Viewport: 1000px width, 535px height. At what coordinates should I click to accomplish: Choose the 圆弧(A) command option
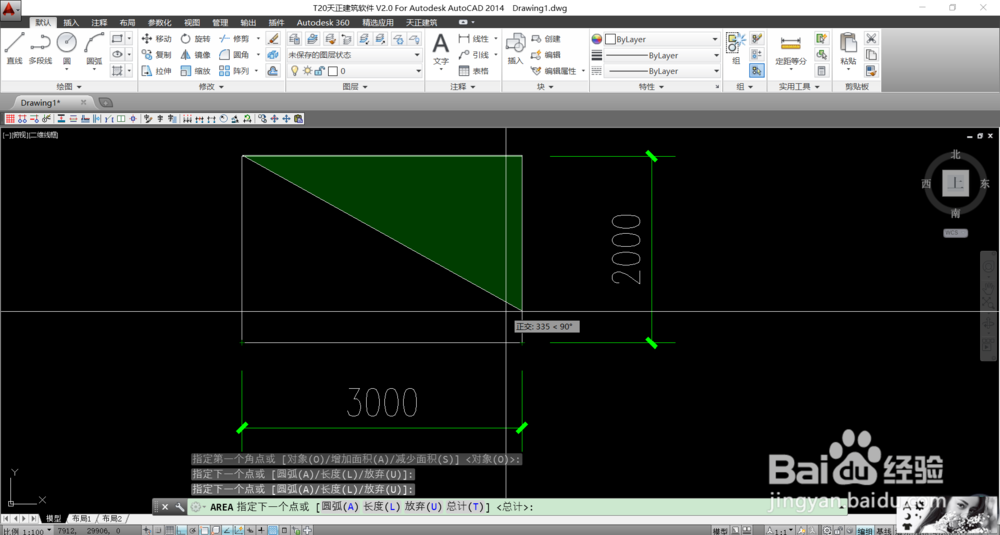pos(340,507)
